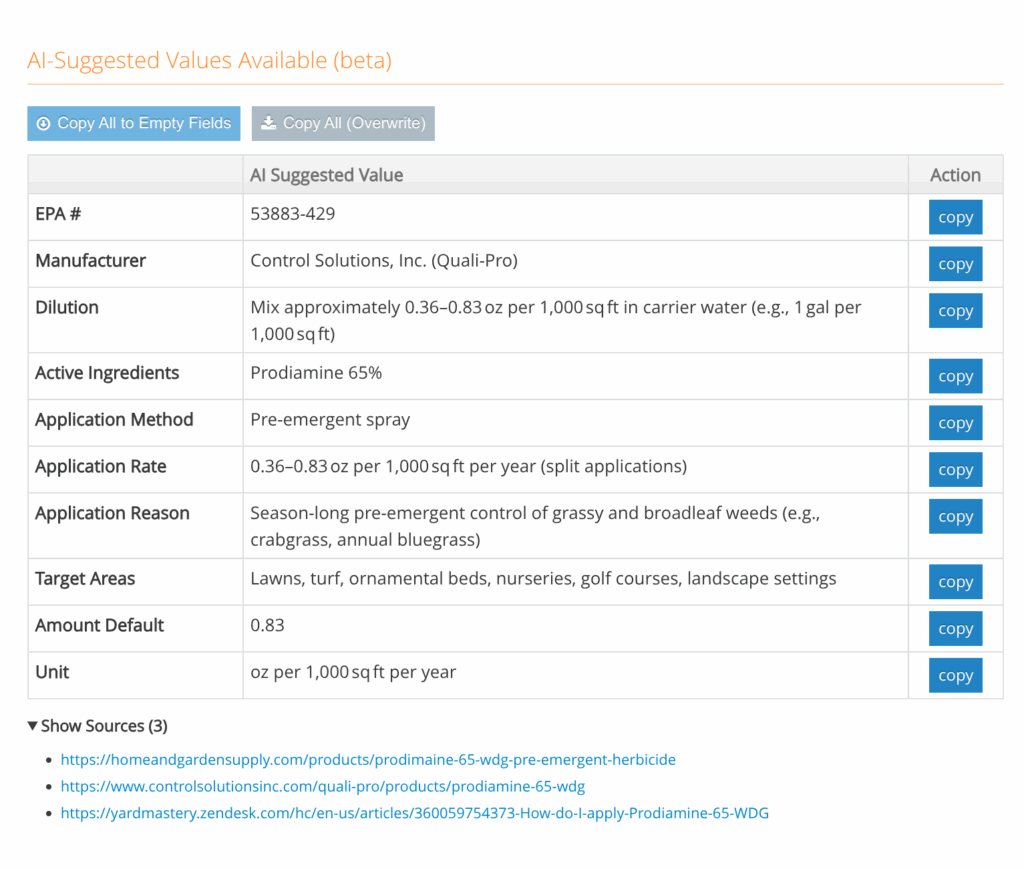Image resolution: width=1024 pixels, height=869 pixels.
Task: Copy the Target Areas value
Action: 955,582
